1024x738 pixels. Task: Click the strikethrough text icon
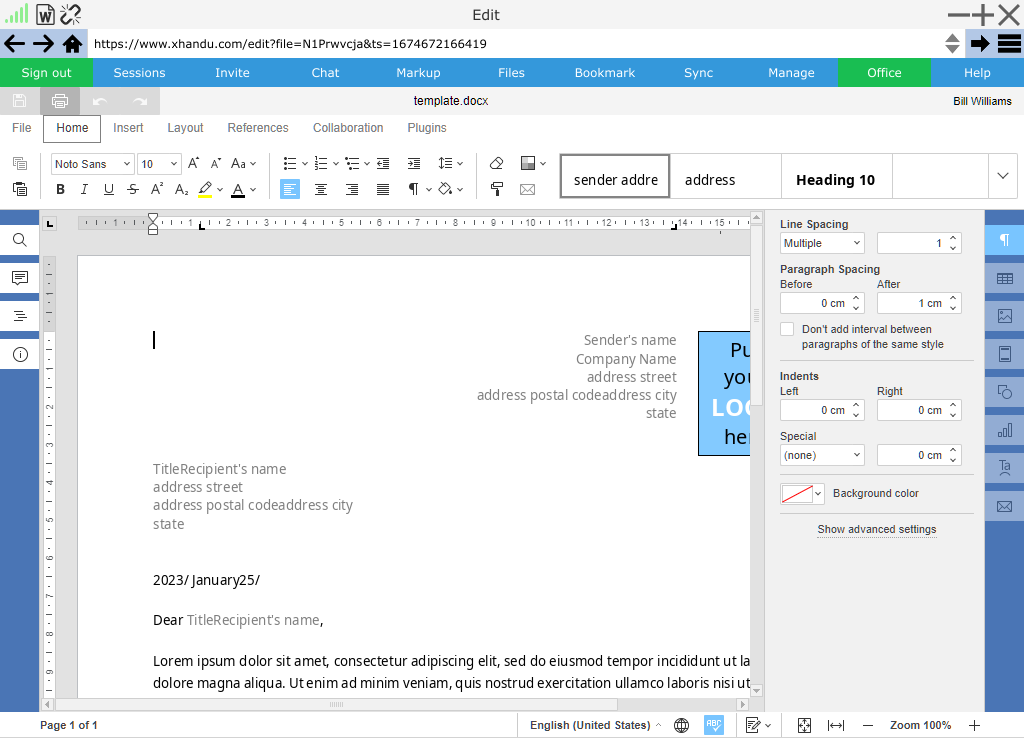[133, 189]
